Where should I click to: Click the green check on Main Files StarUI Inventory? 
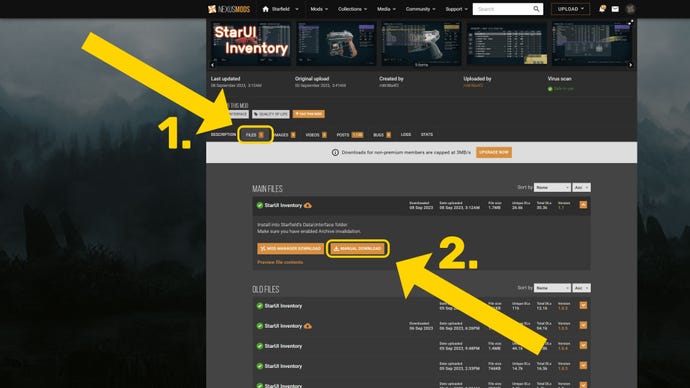point(260,205)
